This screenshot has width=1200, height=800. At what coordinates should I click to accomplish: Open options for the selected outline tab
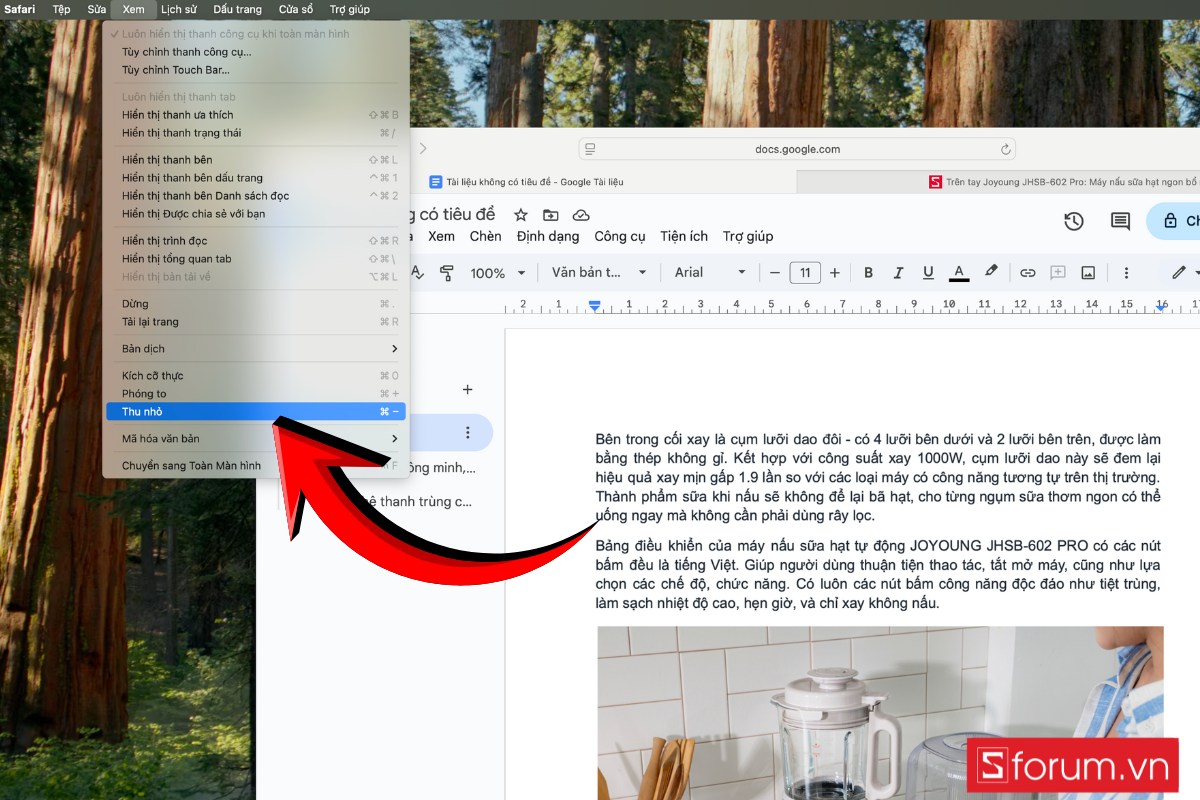pyautogui.click(x=467, y=432)
